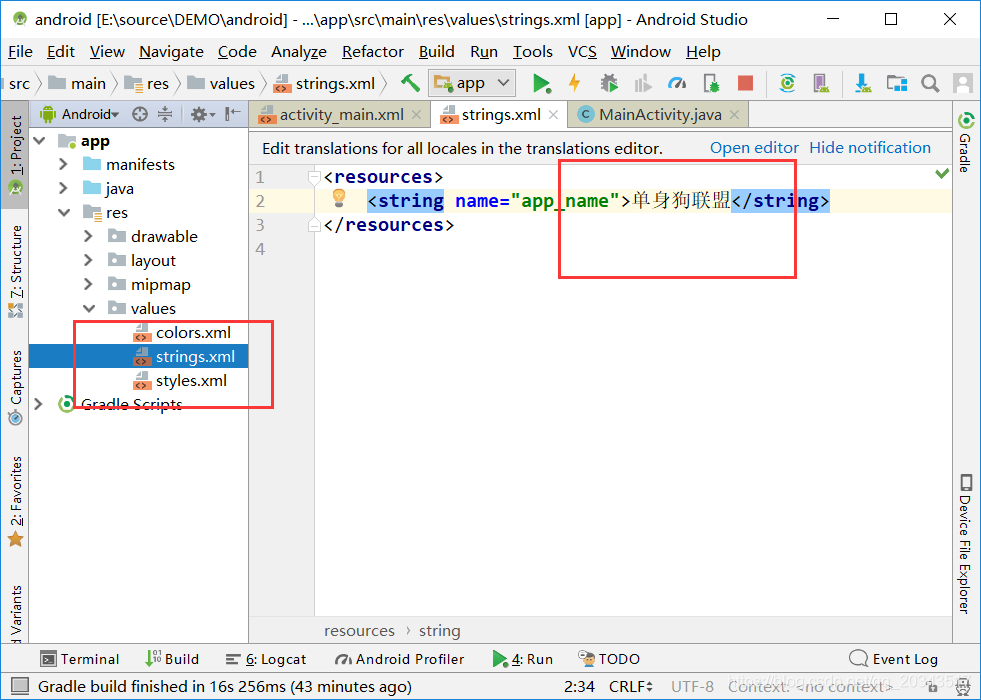981x700 pixels.
Task: Toggle the Favorites side panel
Action: coord(16,502)
